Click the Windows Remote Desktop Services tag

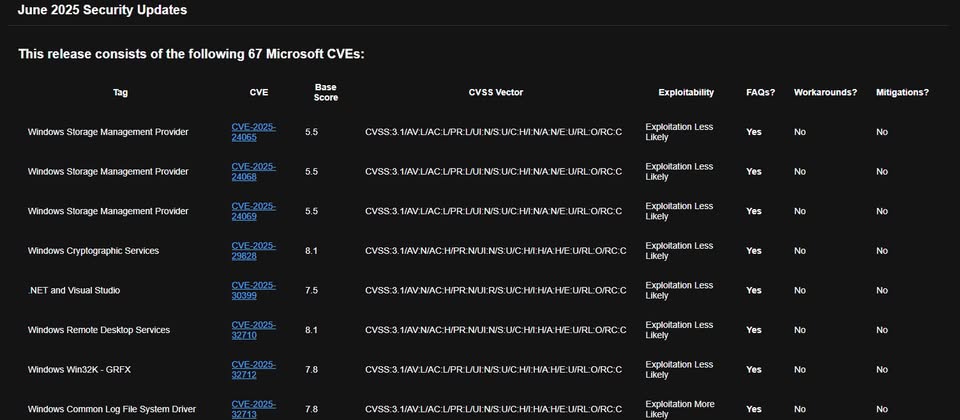click(99, 330)
